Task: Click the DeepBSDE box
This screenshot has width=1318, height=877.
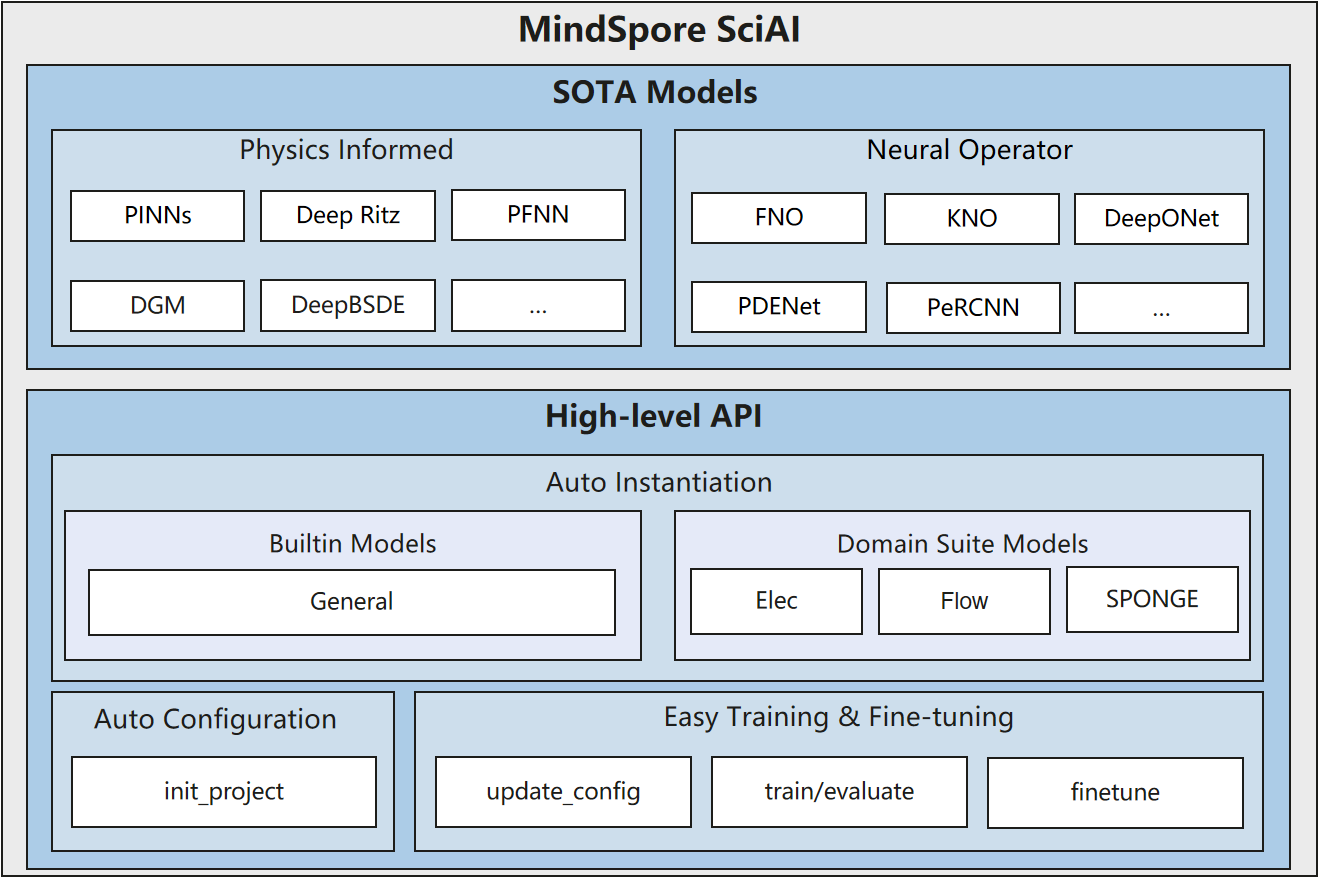Action: [x=348, y=305]
